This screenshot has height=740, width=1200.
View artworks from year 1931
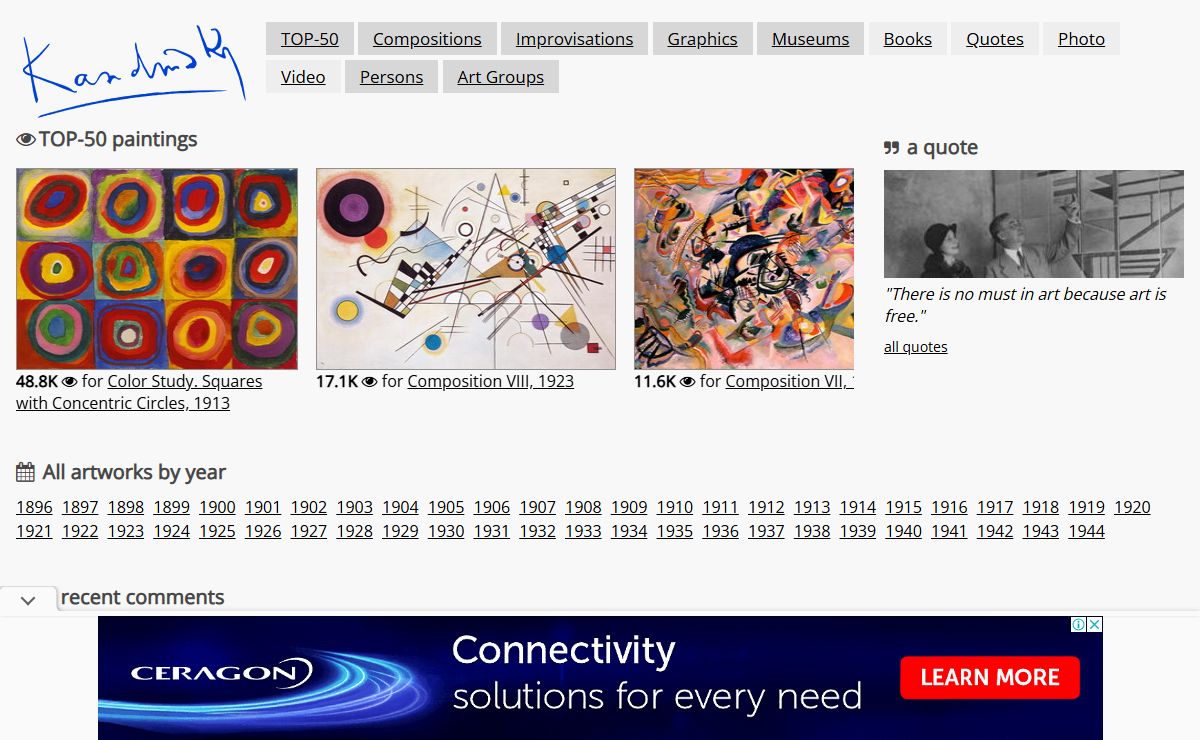tap(491, 531)
